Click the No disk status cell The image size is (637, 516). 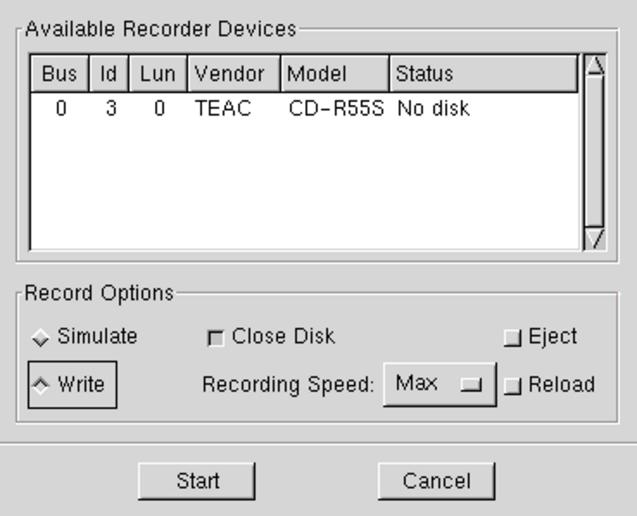pos(433,108)
